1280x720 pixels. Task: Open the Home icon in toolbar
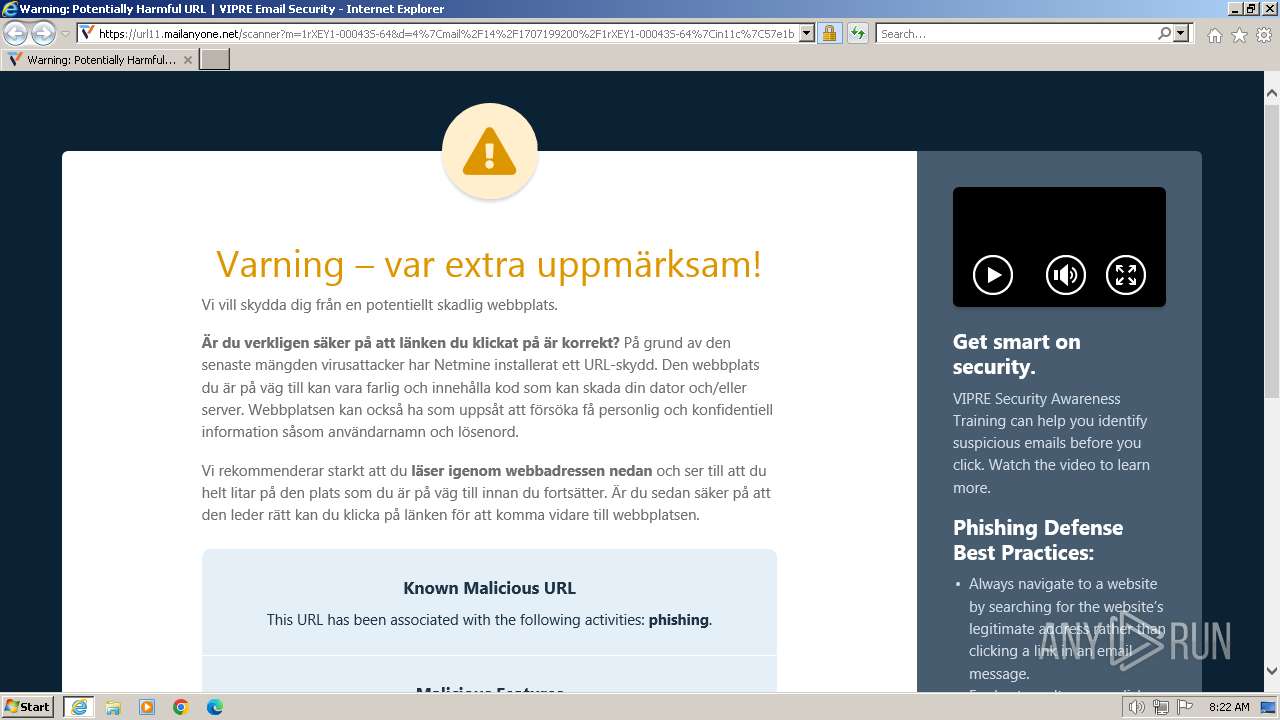1214,35
